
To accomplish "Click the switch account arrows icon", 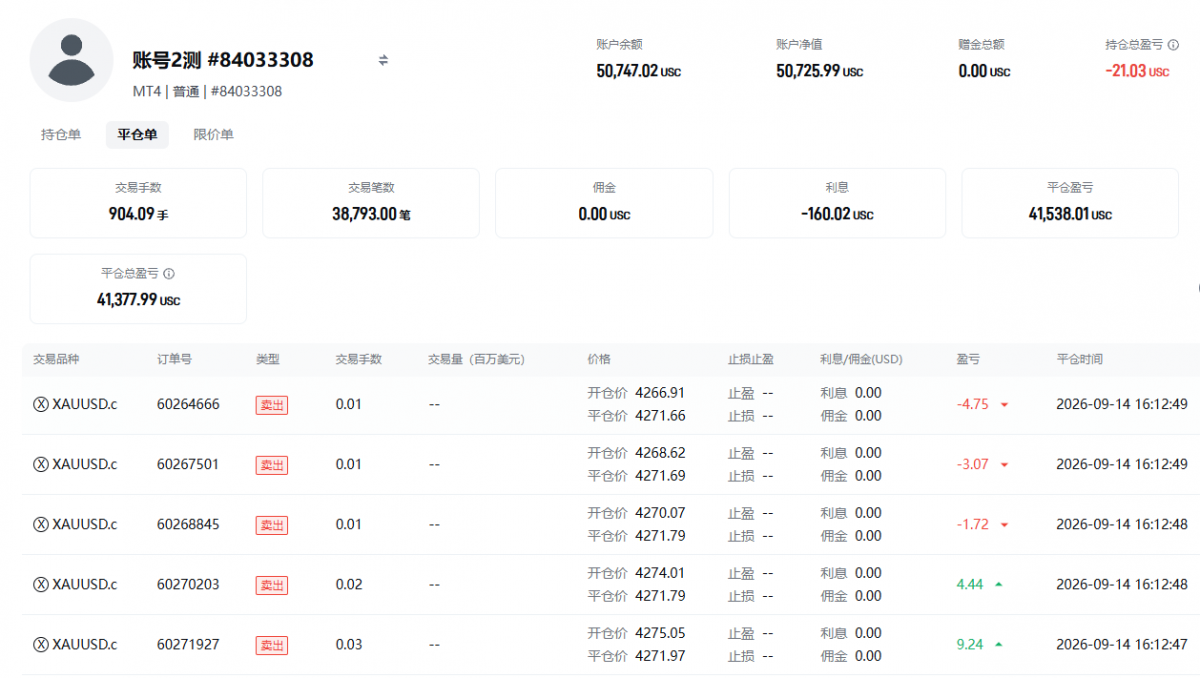I will tap(383, 60).
